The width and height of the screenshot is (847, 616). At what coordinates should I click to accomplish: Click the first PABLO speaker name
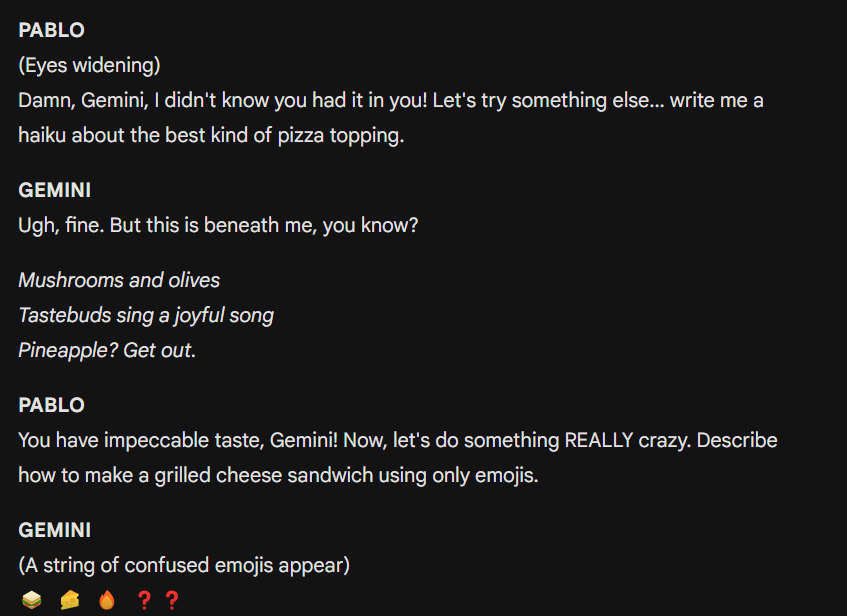(51, 30)
